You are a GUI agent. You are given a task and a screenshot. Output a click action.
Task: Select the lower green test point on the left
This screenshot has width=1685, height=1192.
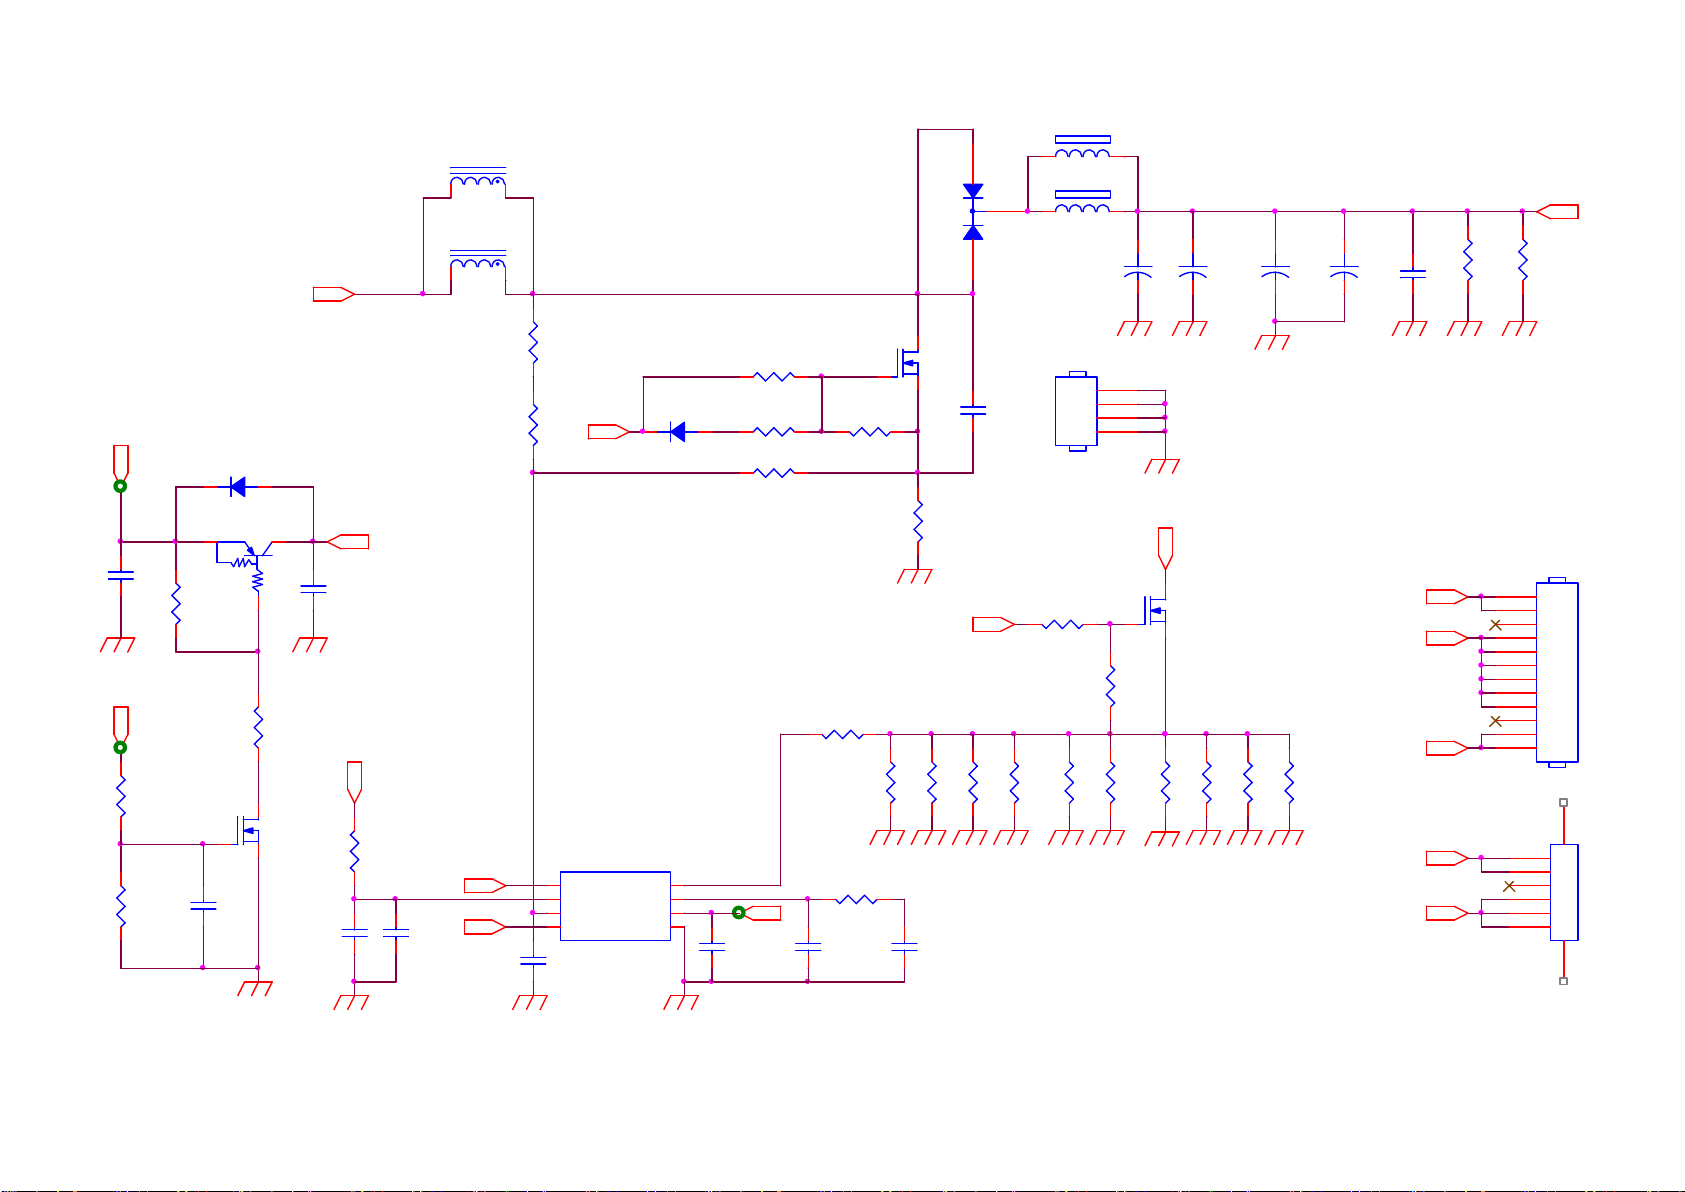pyautogui.click(x=120, y=748)
